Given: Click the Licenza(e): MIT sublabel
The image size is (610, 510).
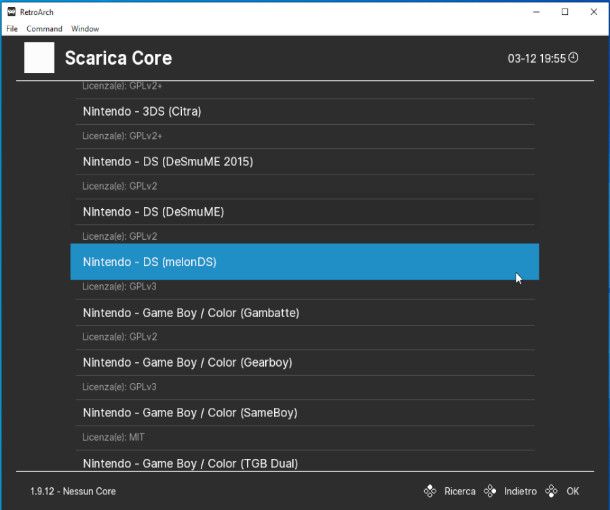Looking at the screenshot, I should click(113, 437).
